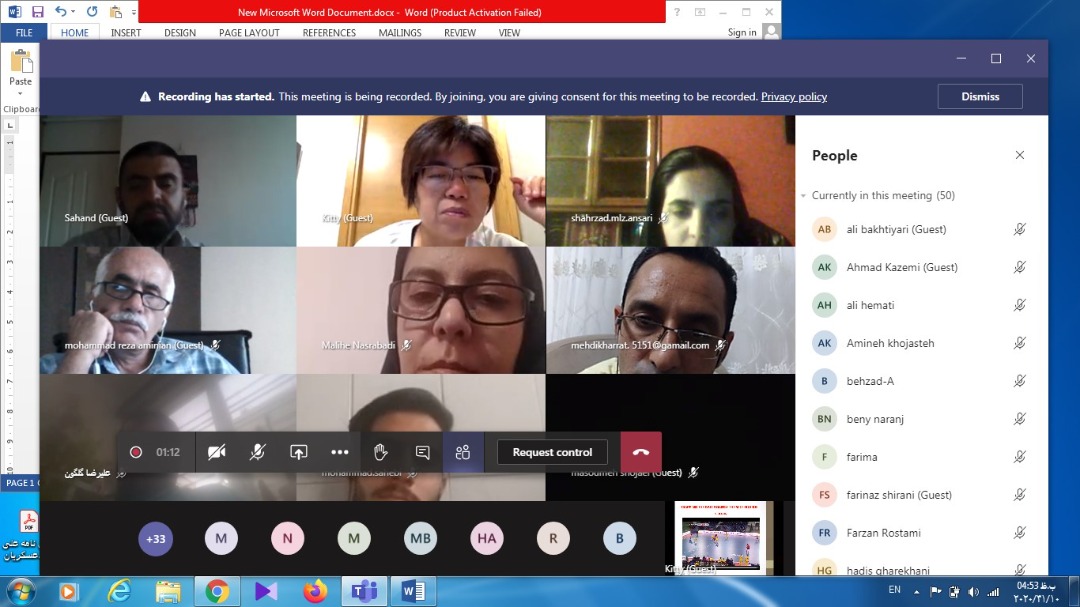Open the share screen tray

tap(298, 452)
